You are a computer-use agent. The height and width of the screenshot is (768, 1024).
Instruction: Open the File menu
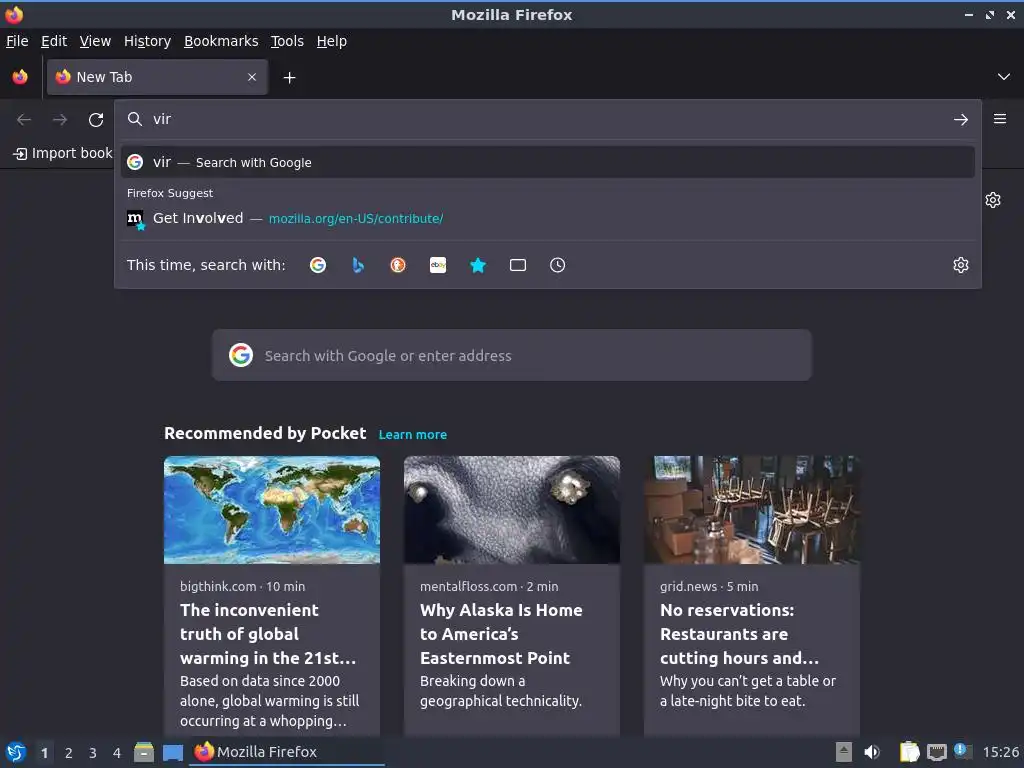click(17, 41)
